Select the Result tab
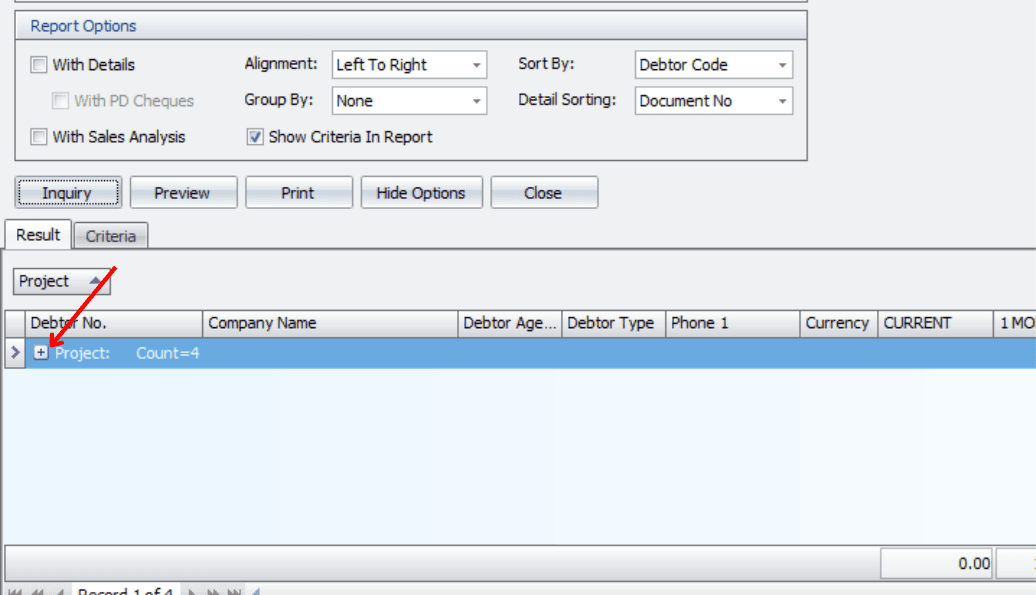This screenshot has width=1036, height=595. pos(38,235)
